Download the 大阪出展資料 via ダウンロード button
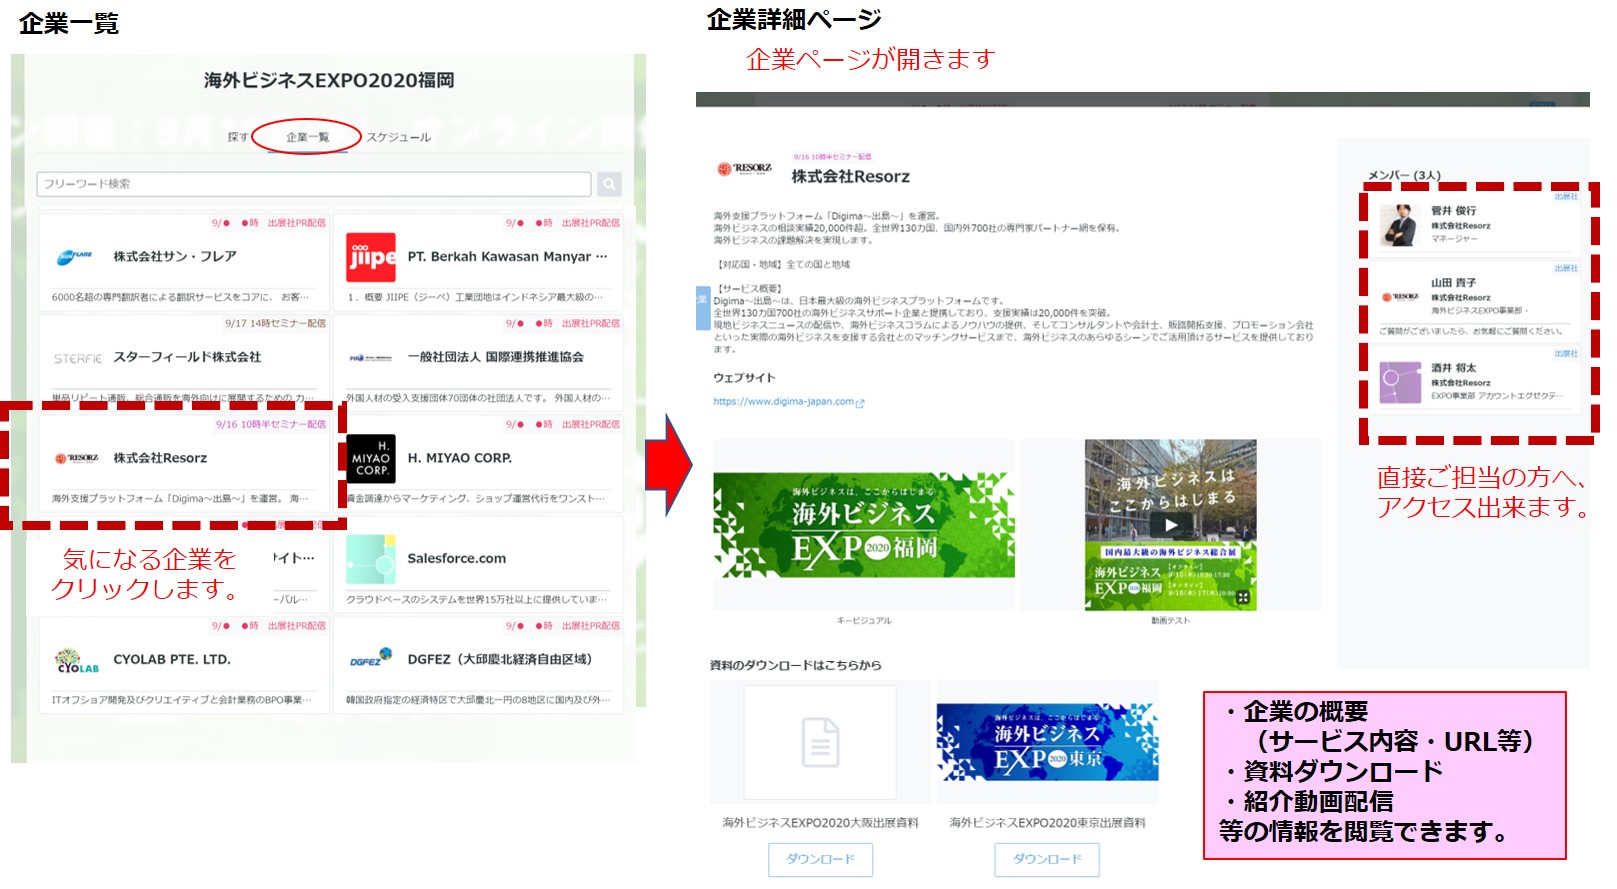Viewport: 1617px width, 889px height. point(820,859)
